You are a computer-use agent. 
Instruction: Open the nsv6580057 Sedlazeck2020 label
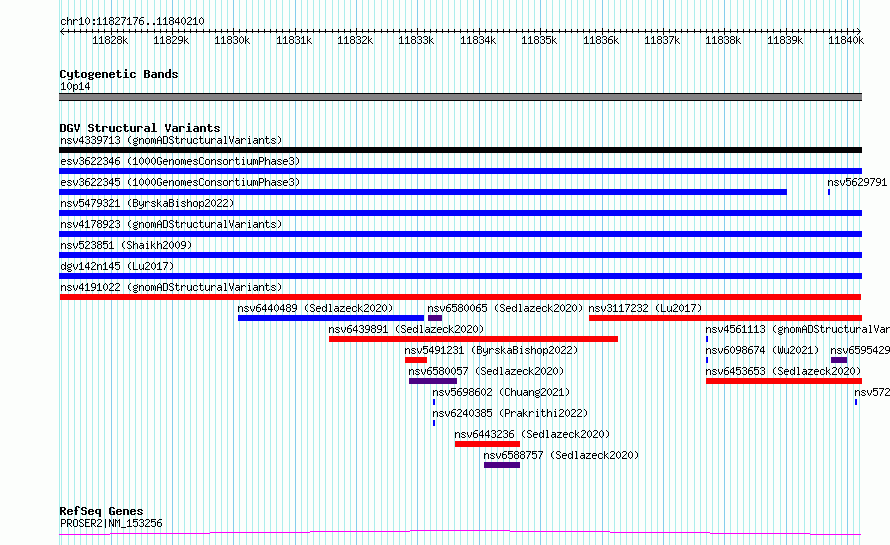click(x=486, y=371)
